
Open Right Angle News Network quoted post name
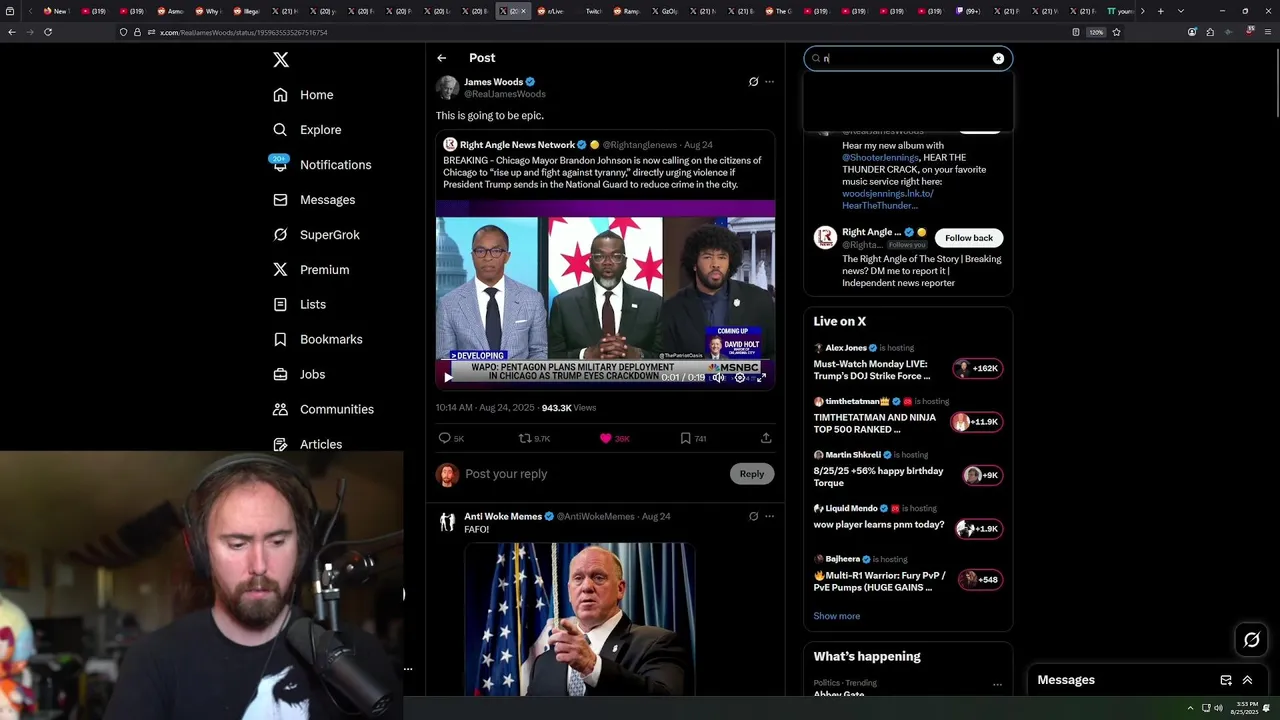[517, 145]
